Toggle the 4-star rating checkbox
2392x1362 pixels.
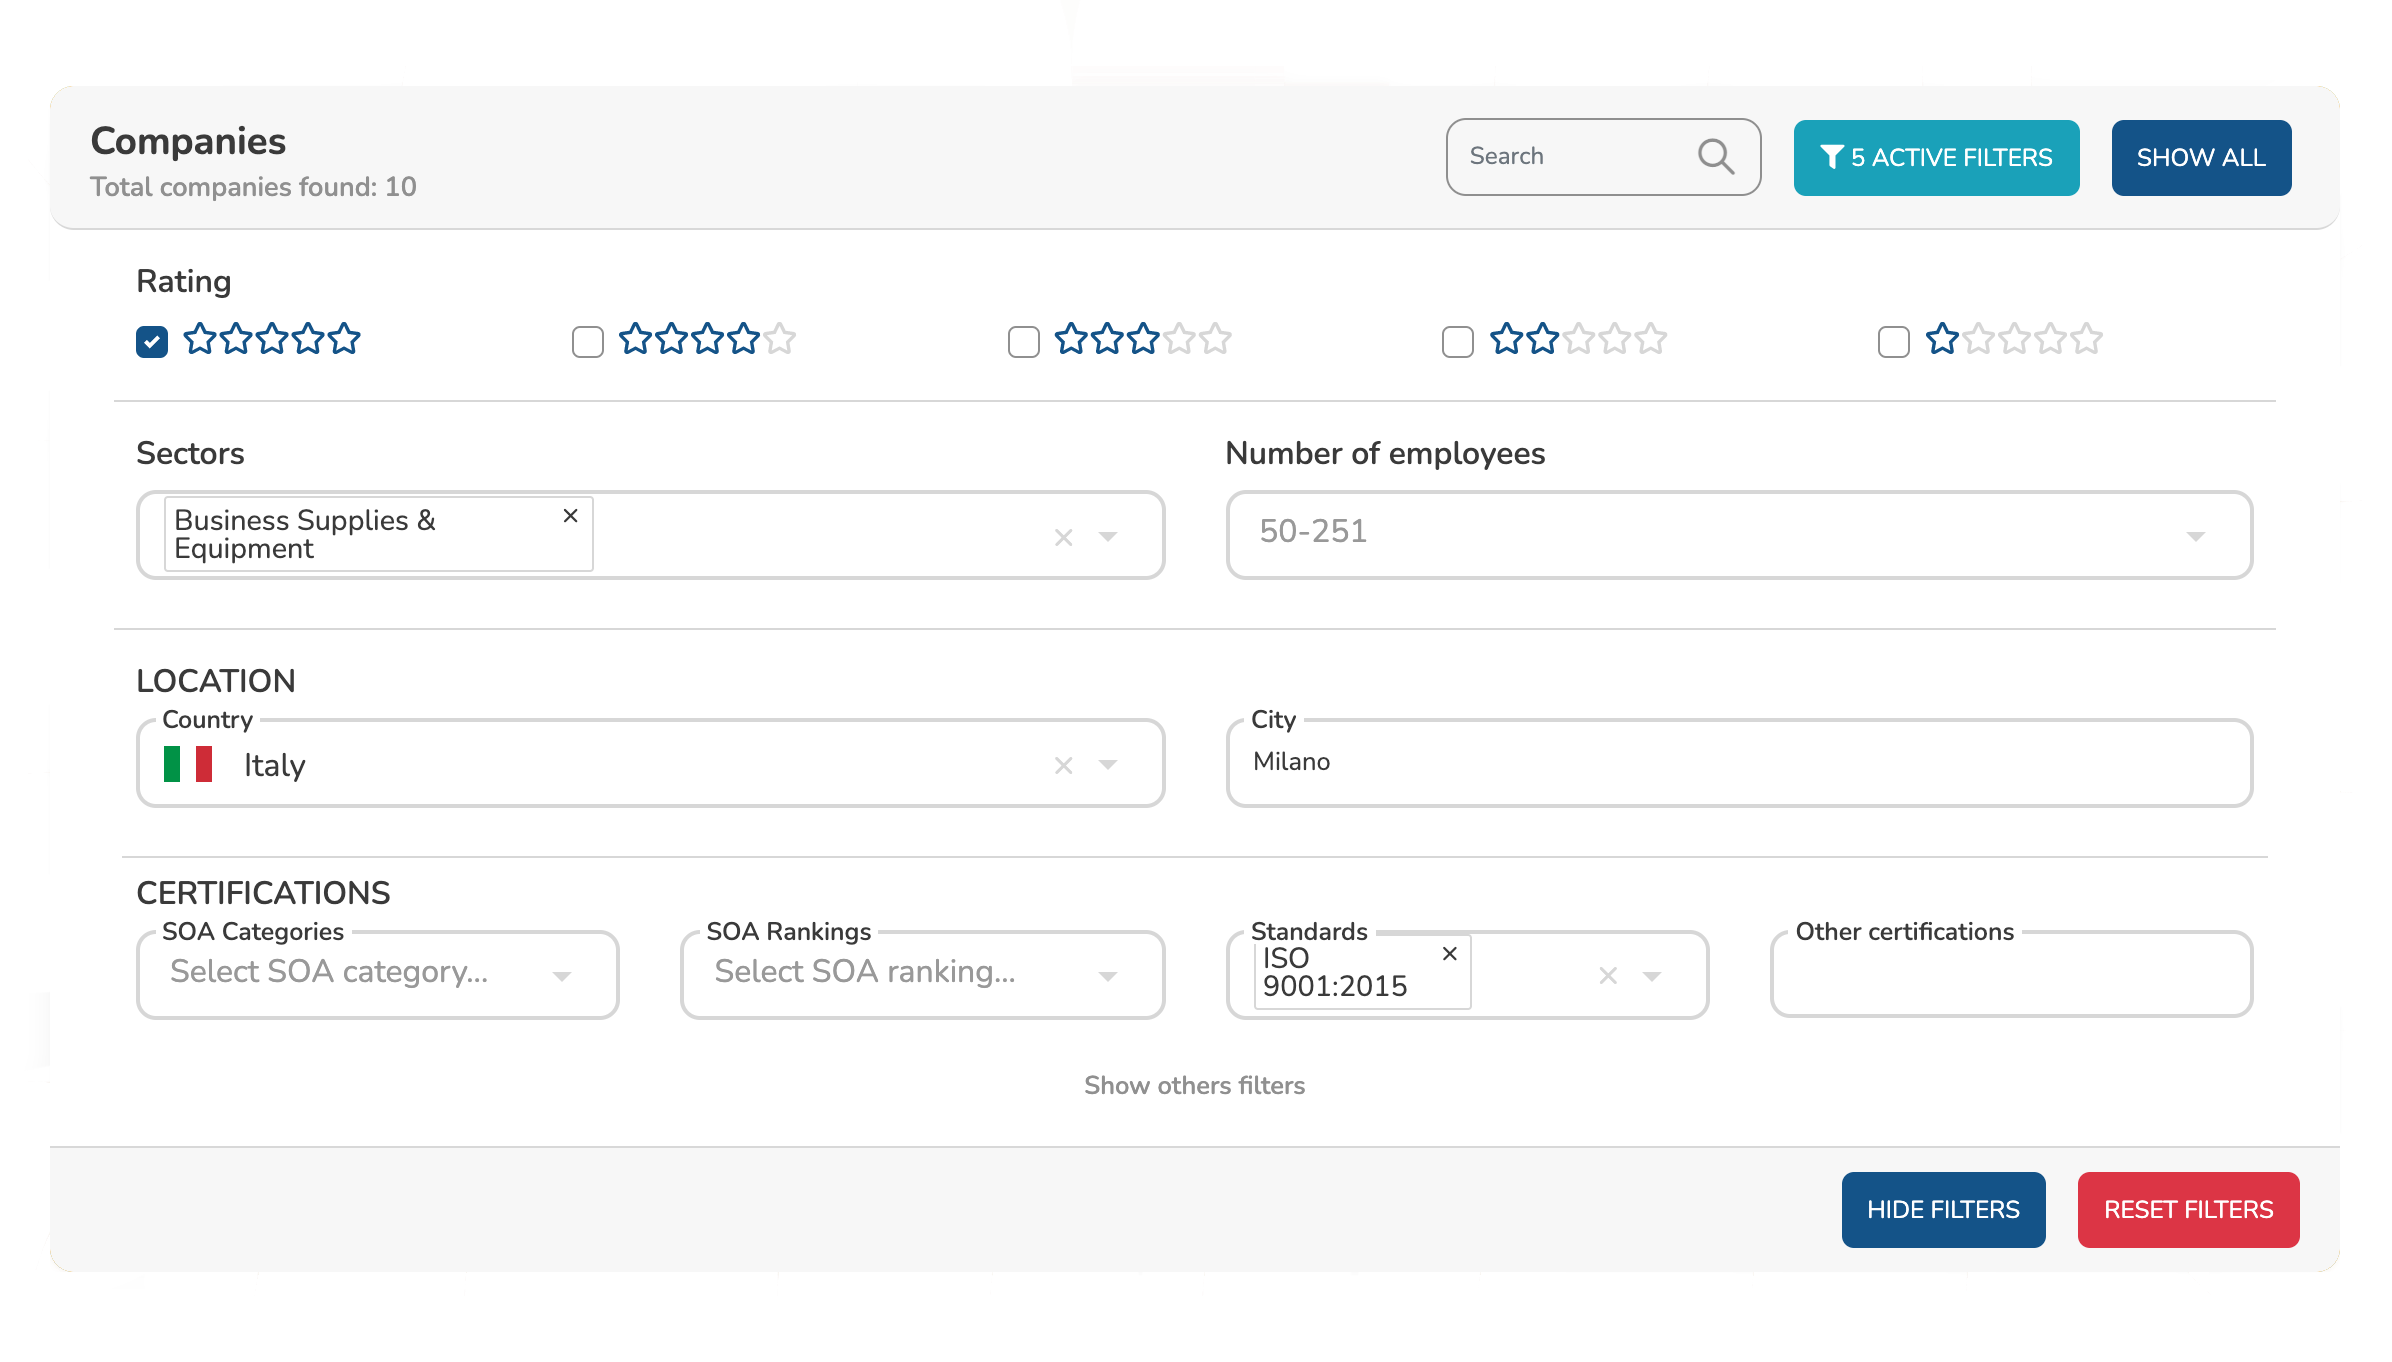(586, 342)
